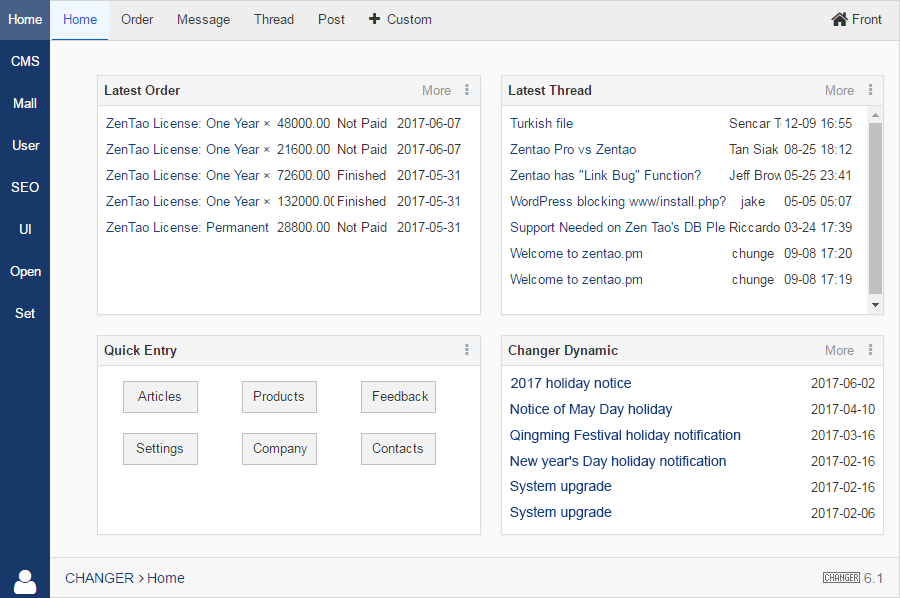The width and height of the screenshot is (900, 598).
Task: Switch to the Order tab
Action: click(137, 20)
